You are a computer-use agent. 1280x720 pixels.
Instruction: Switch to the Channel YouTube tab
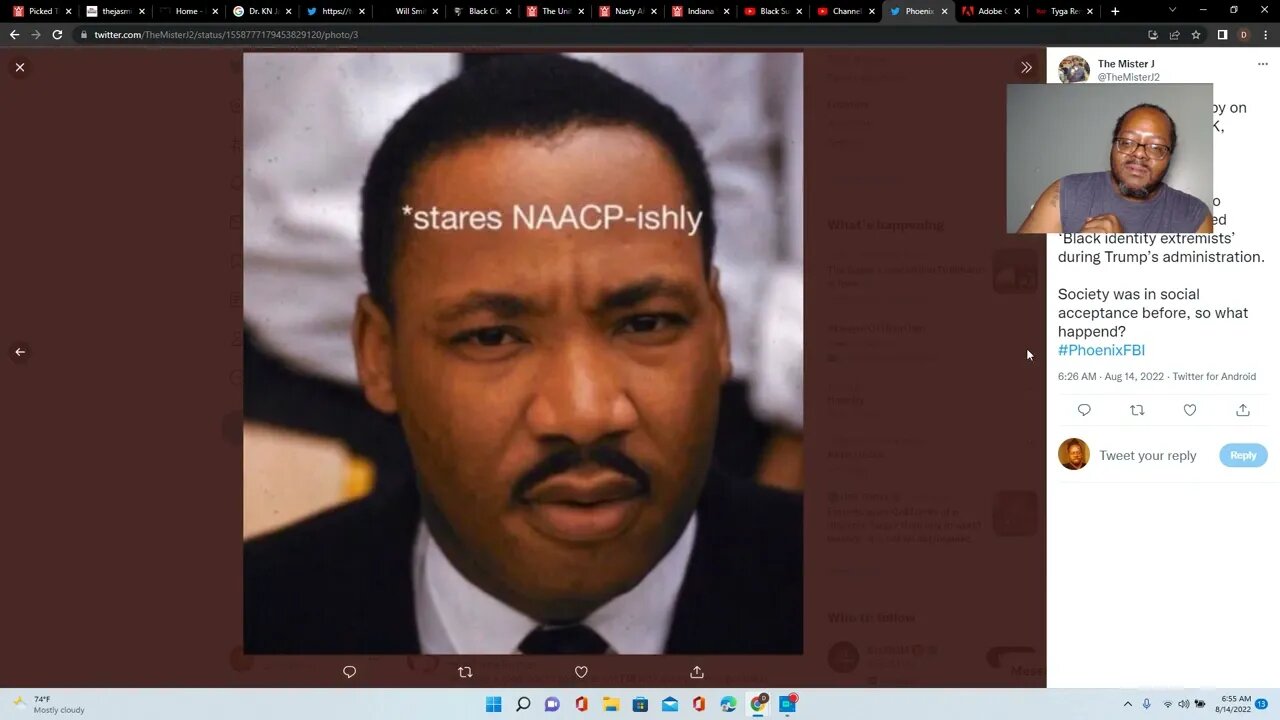846,11
